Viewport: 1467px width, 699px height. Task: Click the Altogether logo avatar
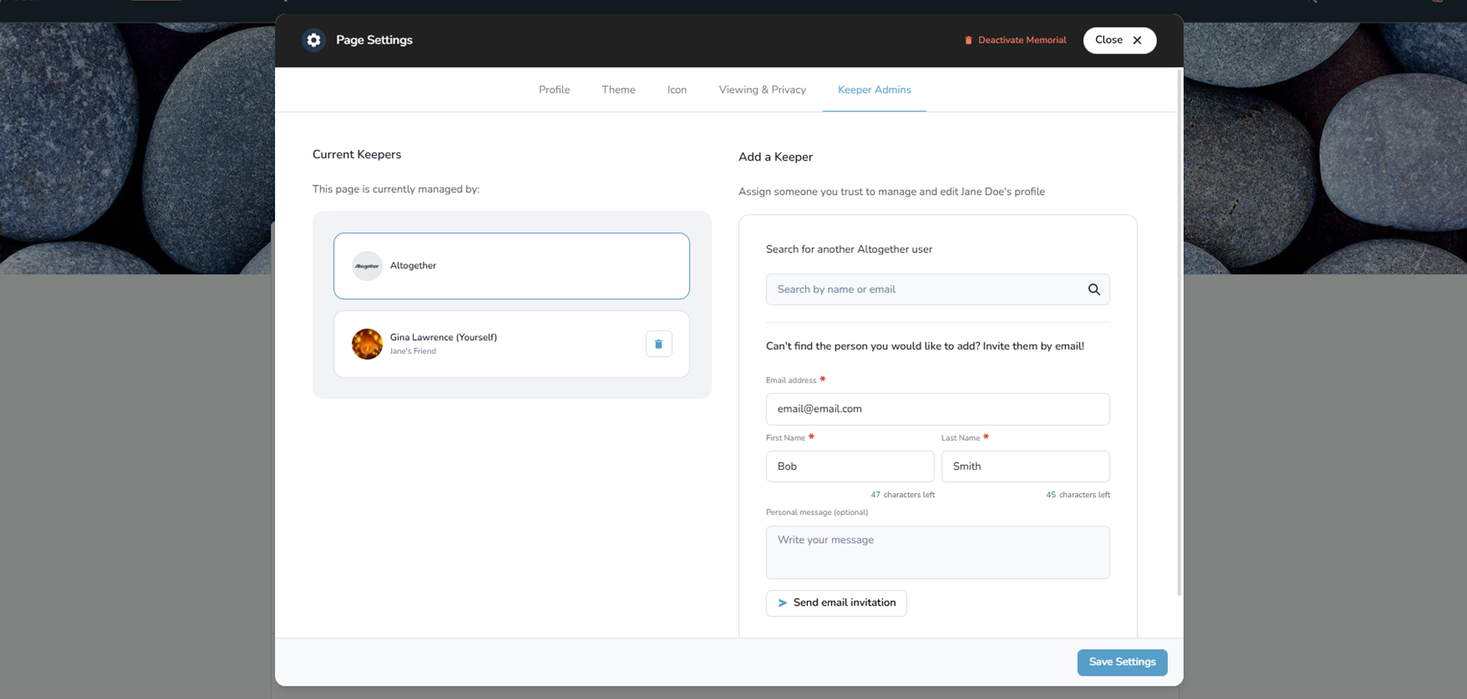tap(367, 266)
